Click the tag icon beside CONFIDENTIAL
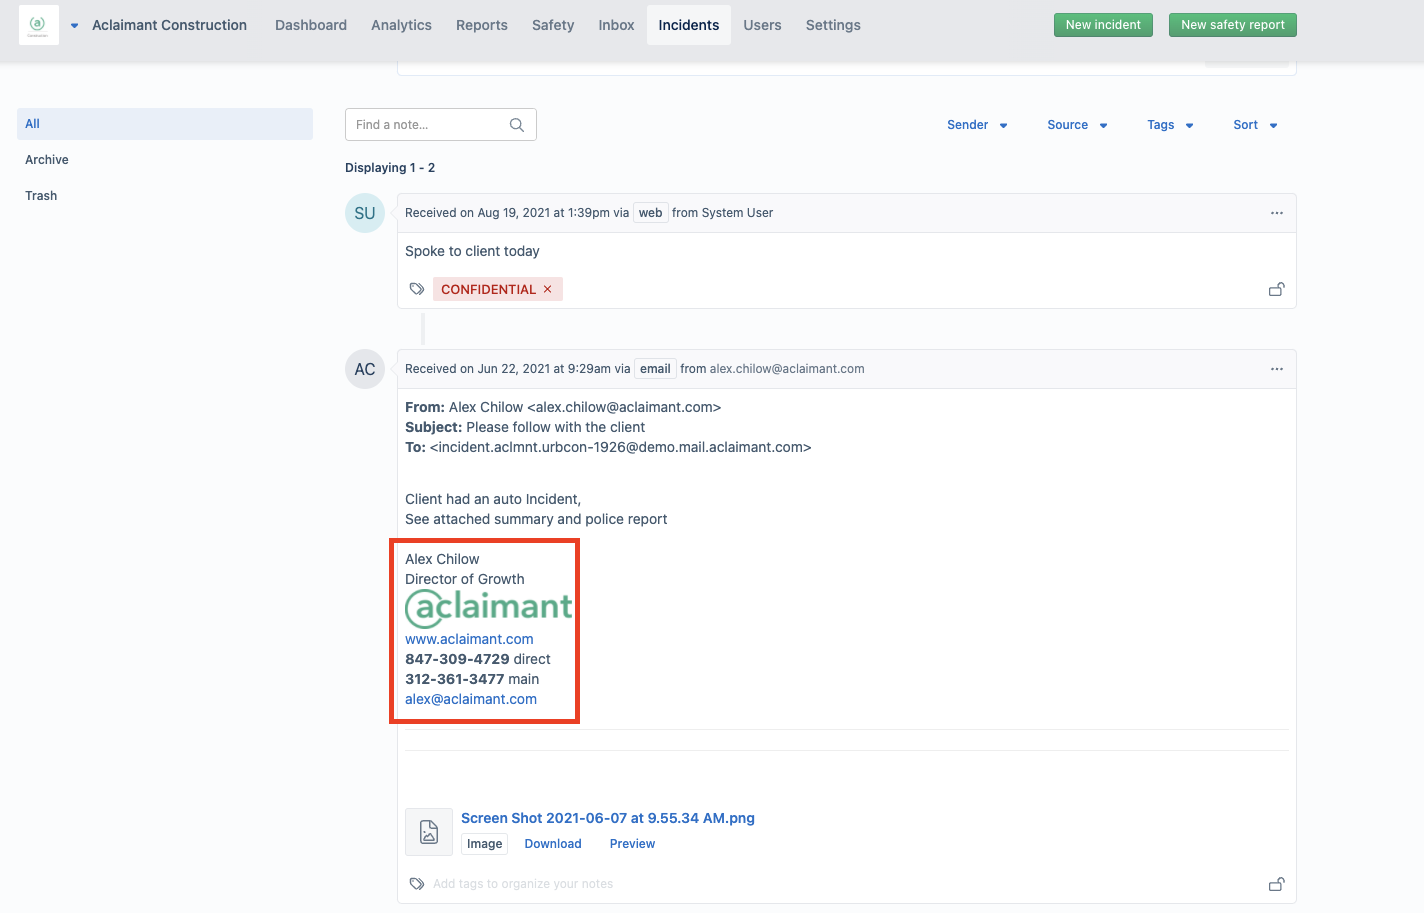Screen dimensions: 1424x913 click(x=417, y=289)
